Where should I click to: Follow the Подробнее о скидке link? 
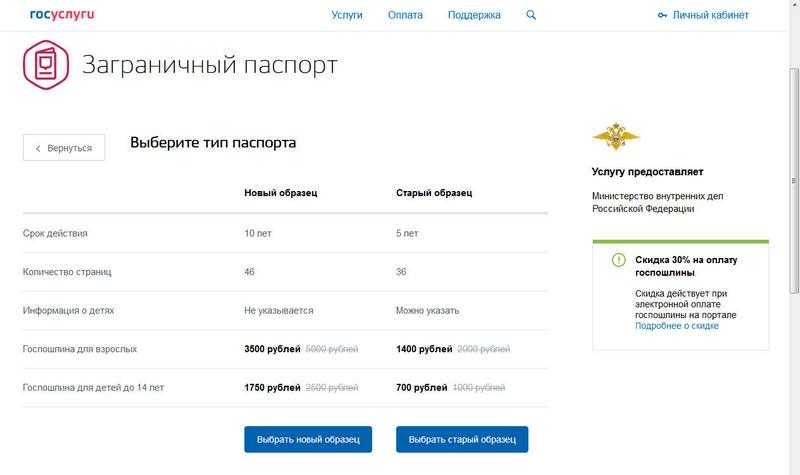pyautogui.click(x=676, y=326)
